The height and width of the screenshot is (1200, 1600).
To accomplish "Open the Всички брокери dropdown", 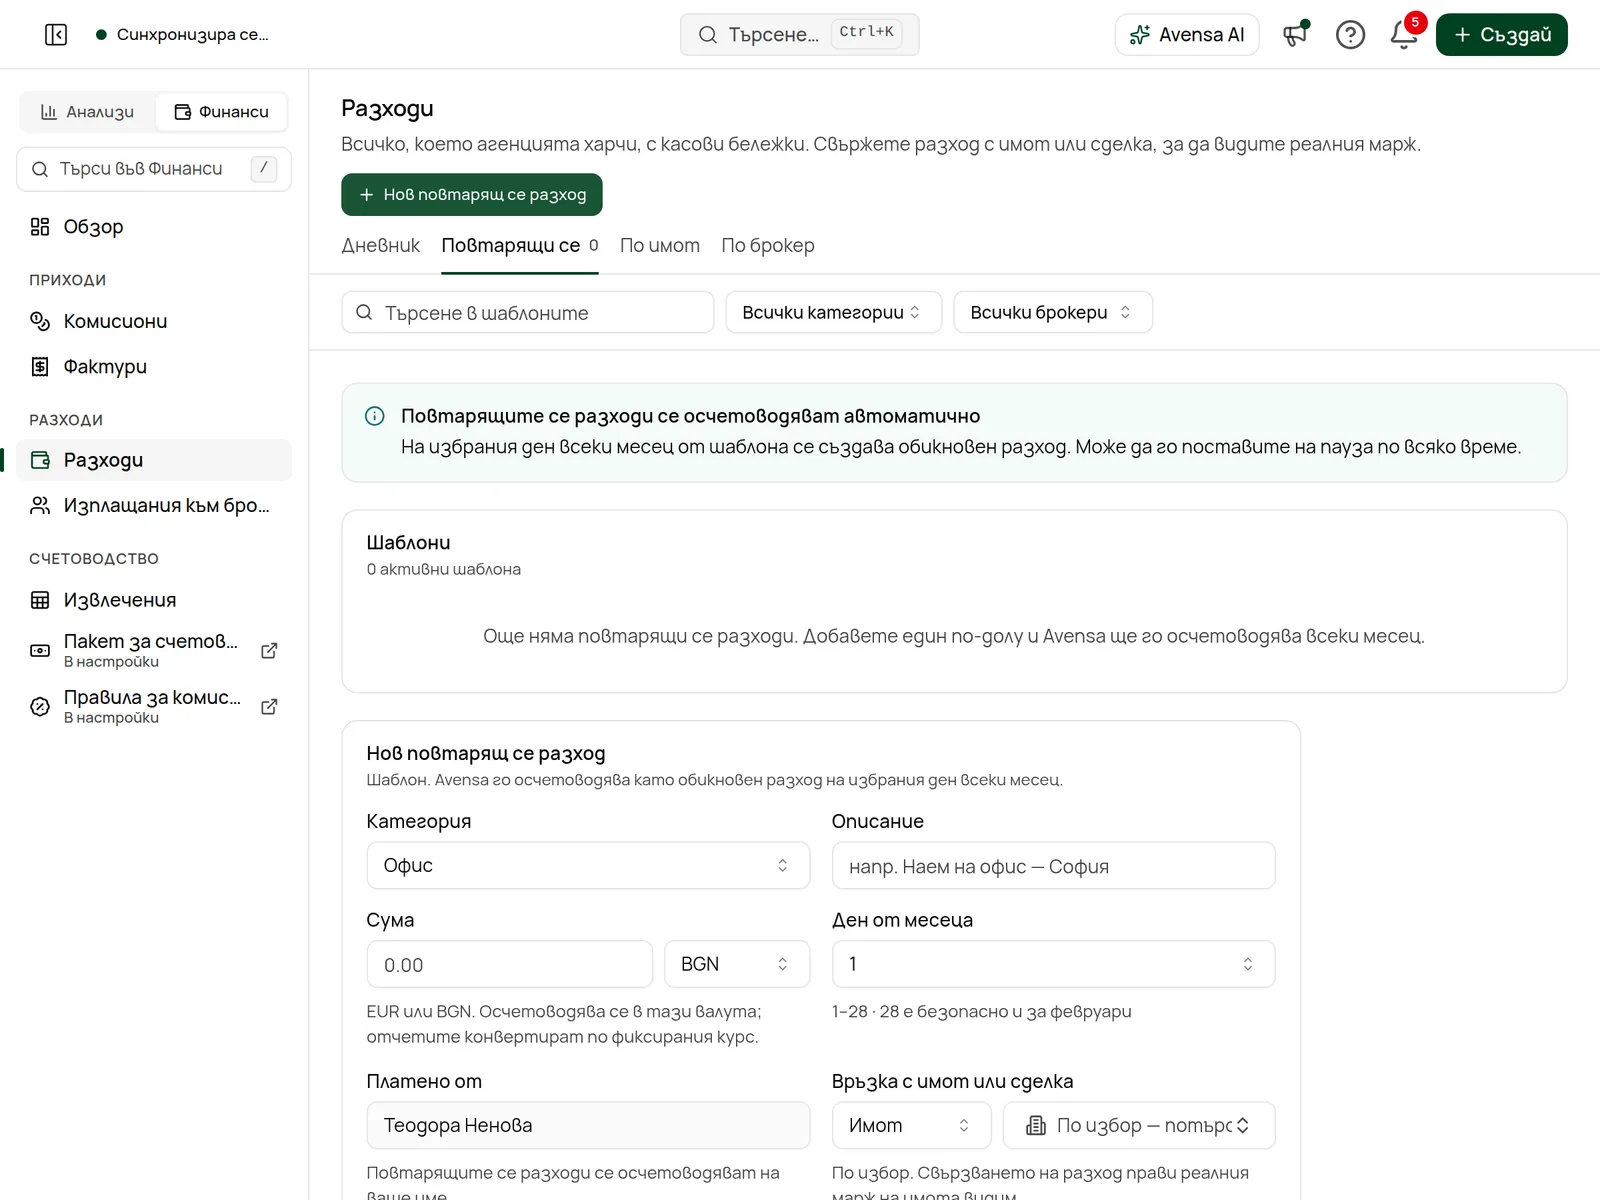I will (x=1053, y=313).
